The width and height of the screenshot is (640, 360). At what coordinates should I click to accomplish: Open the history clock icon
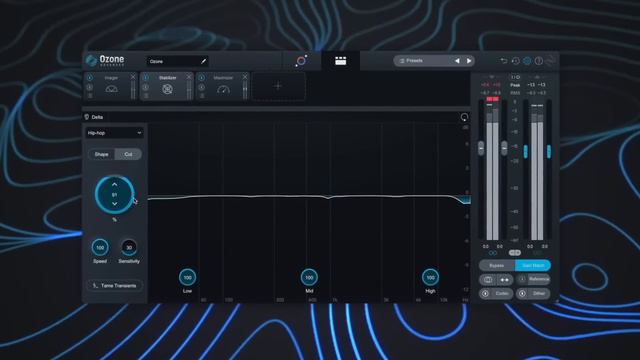(516, 61)
